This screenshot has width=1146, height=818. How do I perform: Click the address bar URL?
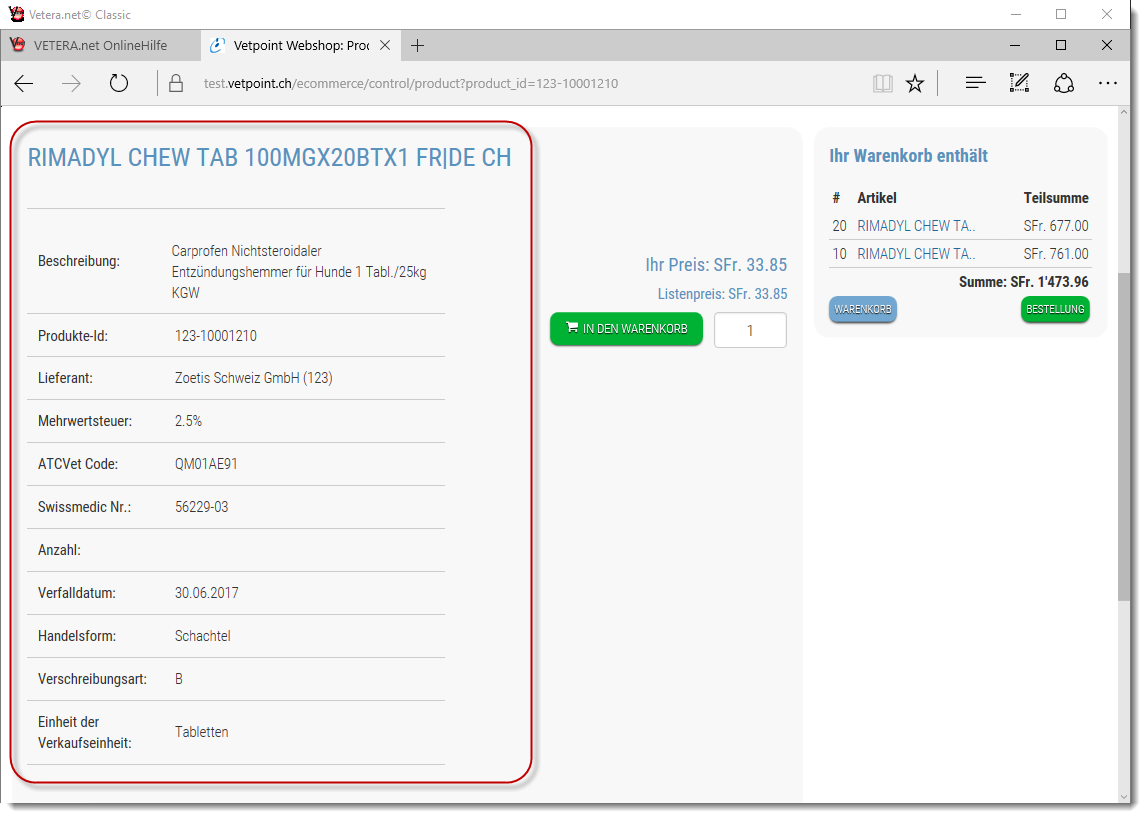[410, 84]
